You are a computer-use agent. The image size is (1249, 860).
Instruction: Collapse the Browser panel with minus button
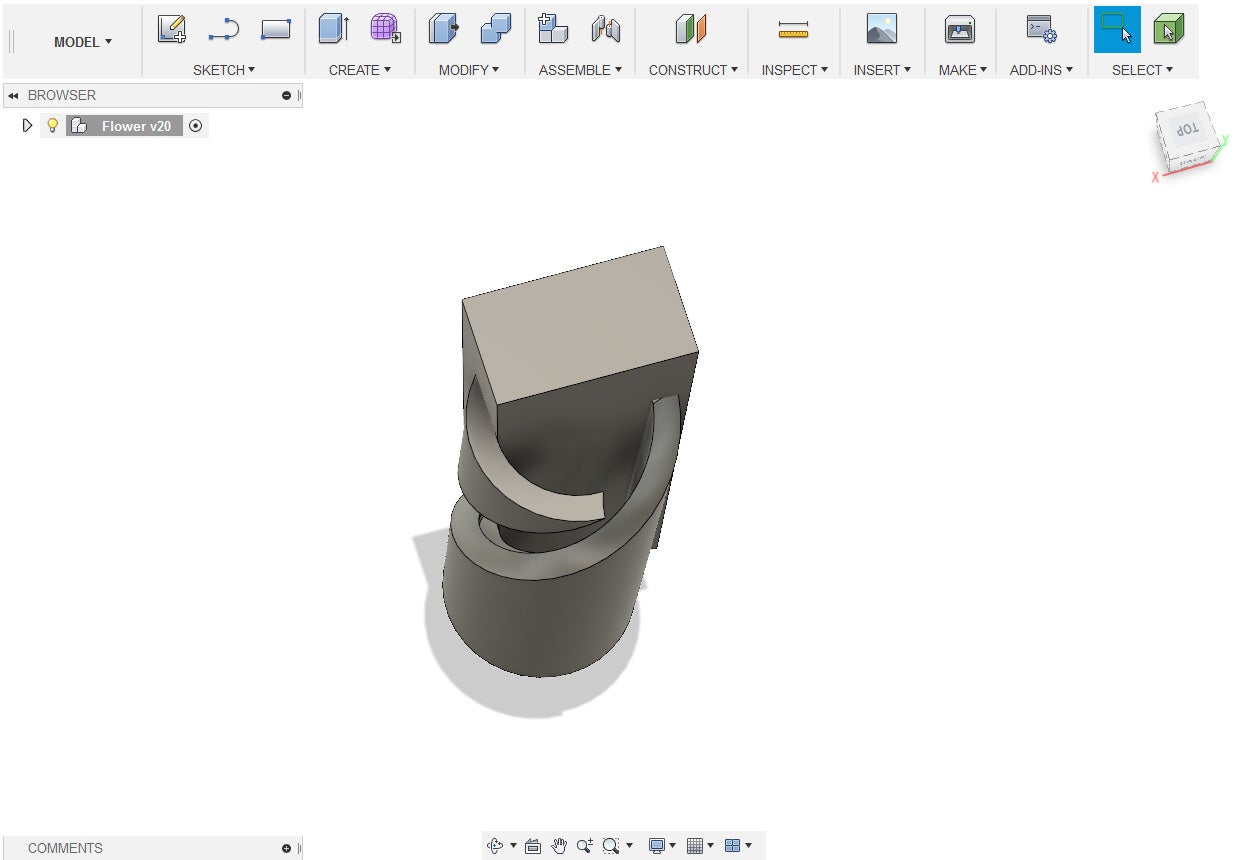(x=287, y=96)
